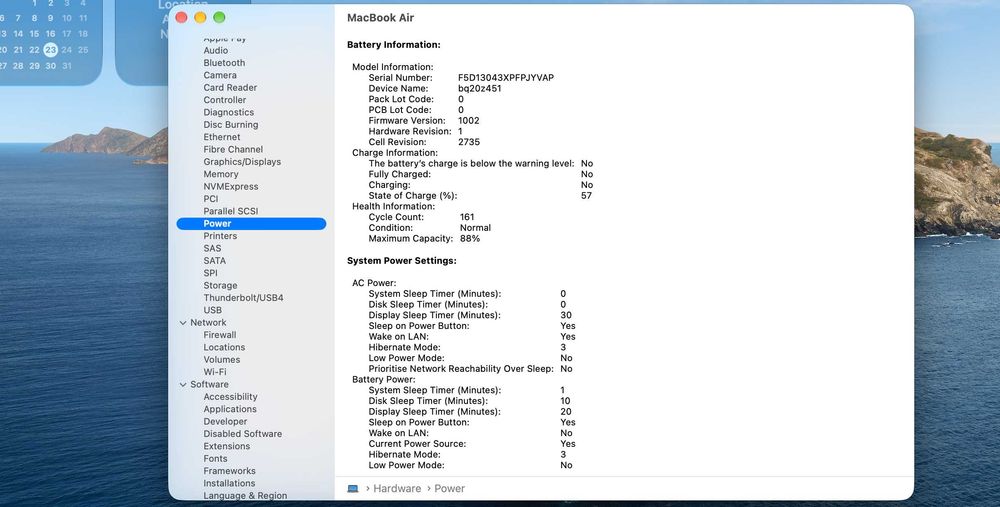This screenshot has height=507, width=1000.
Task: Select SPI in the sidebar
Action: 210,273
